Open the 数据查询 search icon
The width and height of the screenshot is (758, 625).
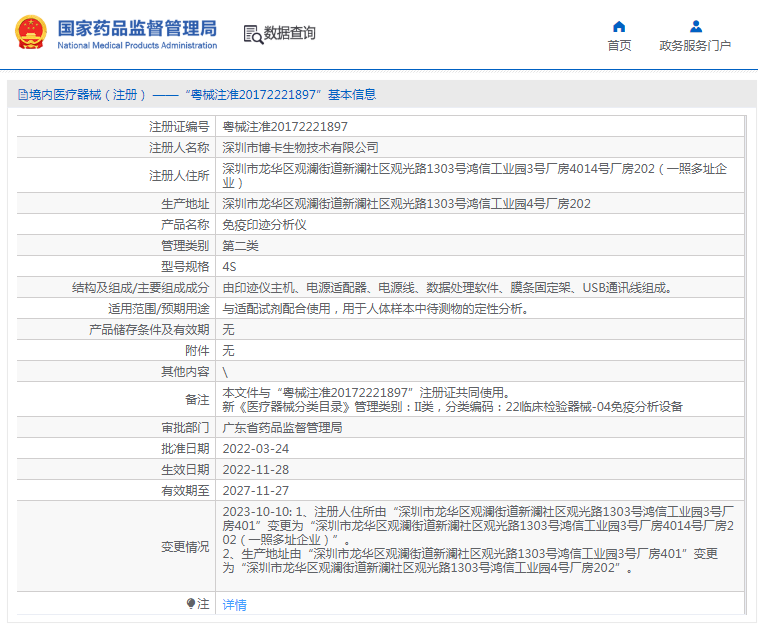click(253, 34)
